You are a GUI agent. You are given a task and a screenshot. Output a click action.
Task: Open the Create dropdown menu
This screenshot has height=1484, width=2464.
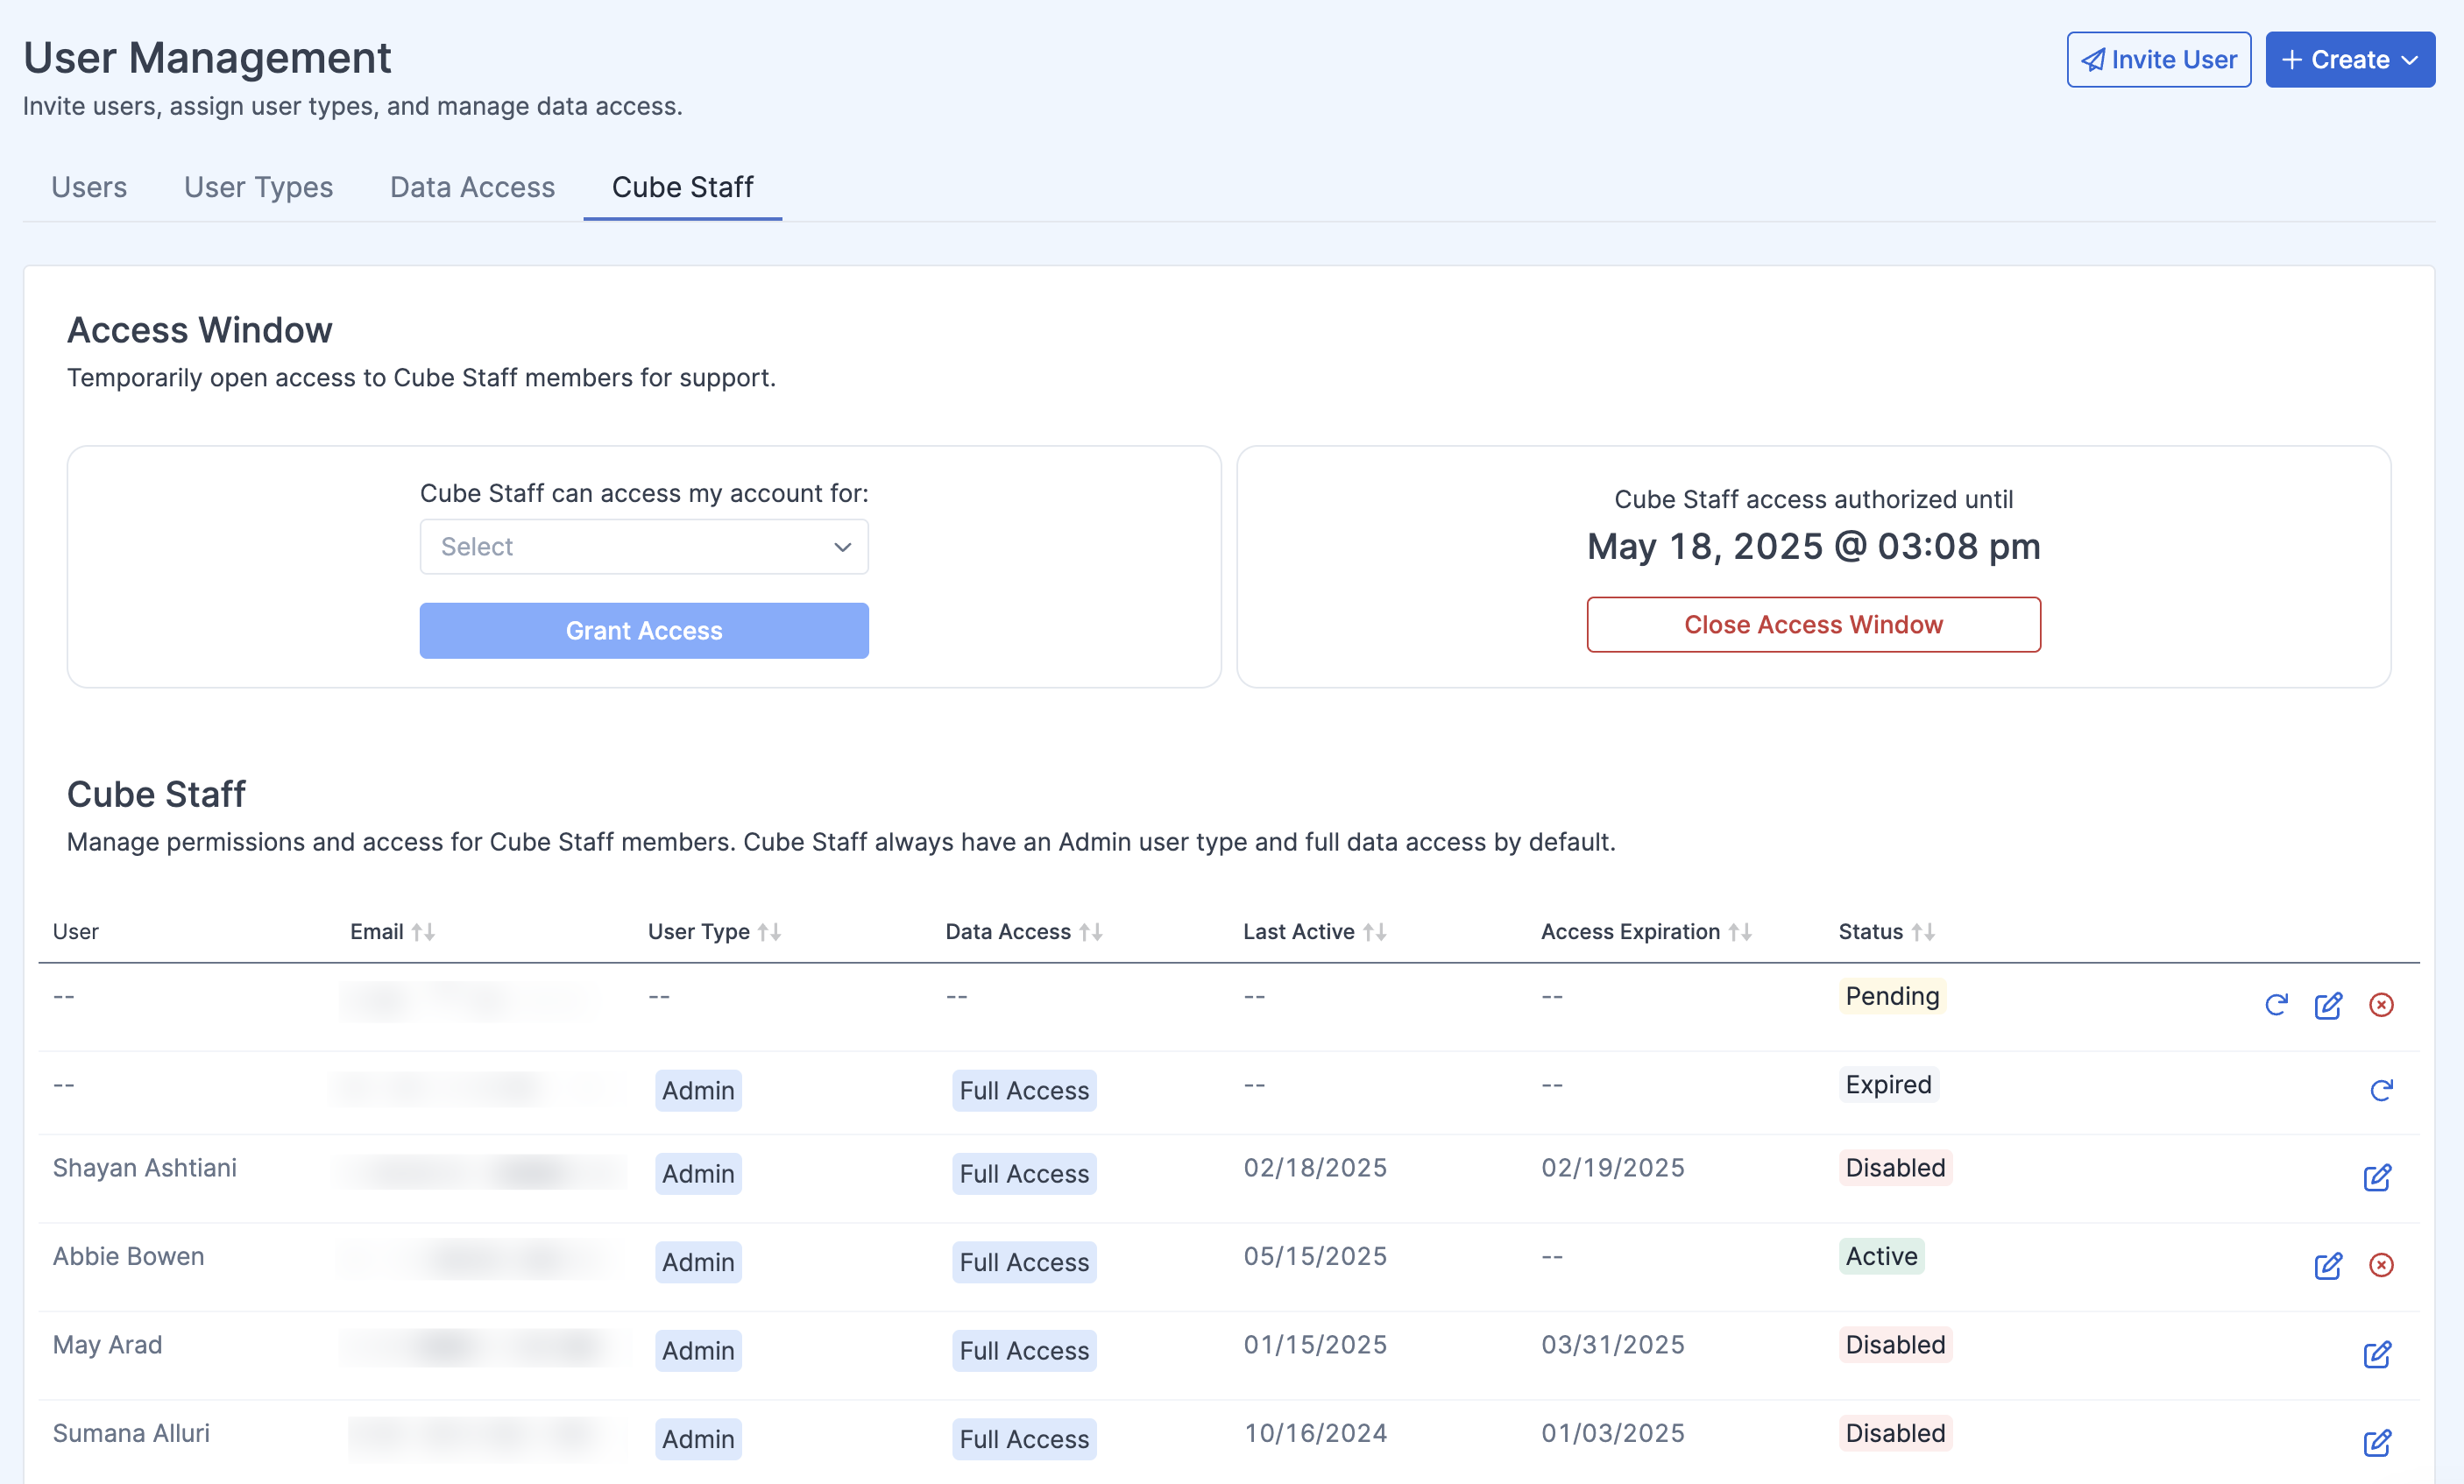point(2350,60)
